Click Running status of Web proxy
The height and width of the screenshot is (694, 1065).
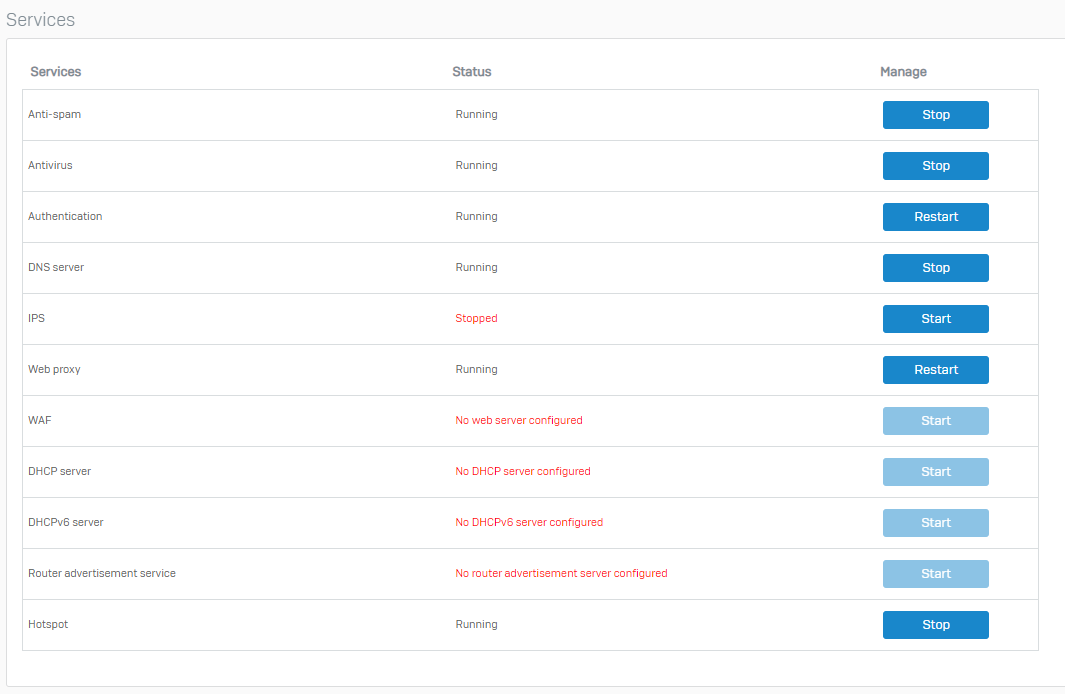(x=476, y=369)
